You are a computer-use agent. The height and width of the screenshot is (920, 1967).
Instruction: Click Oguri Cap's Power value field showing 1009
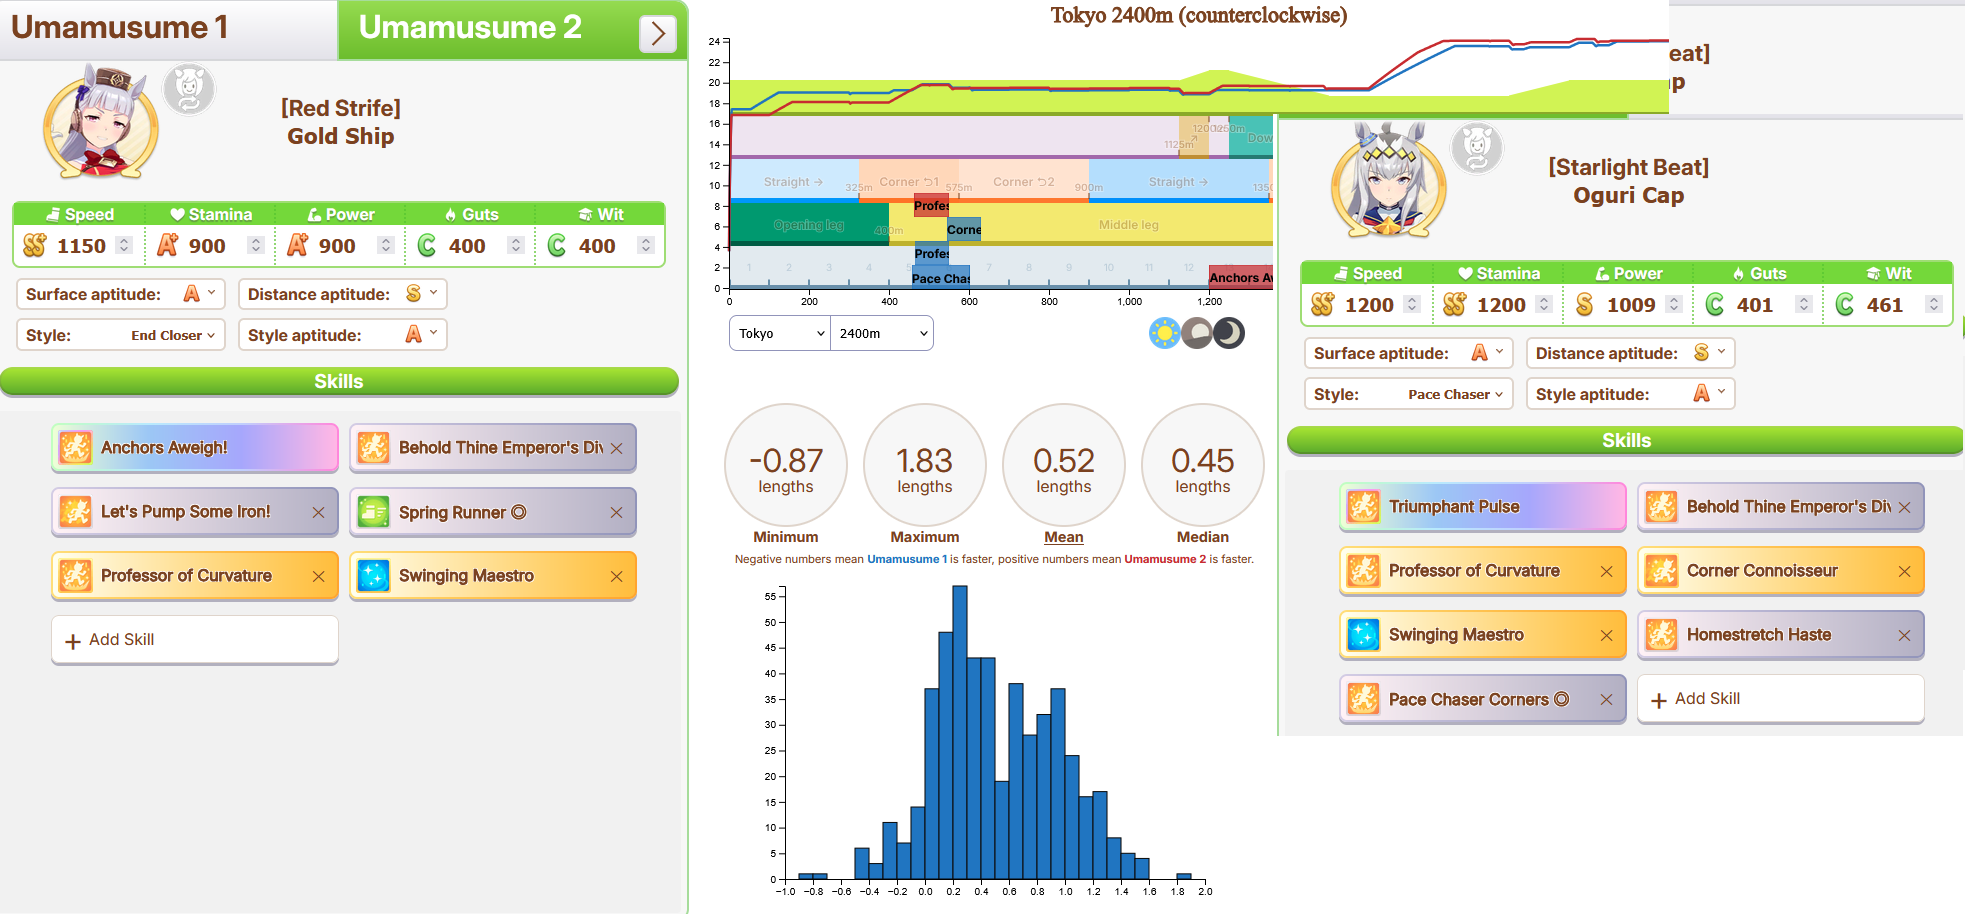pyautogui.click(x=1631, y=305)
